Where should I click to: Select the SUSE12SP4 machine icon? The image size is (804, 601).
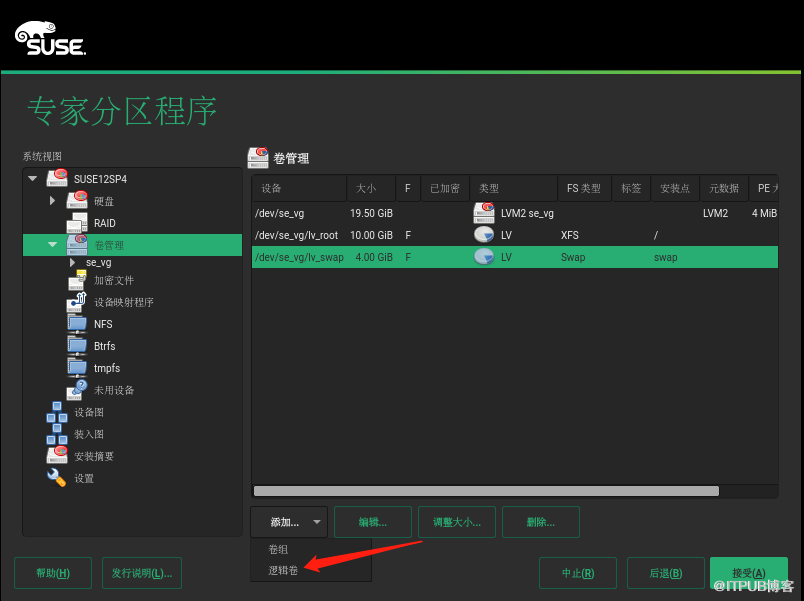coord(57,178)
